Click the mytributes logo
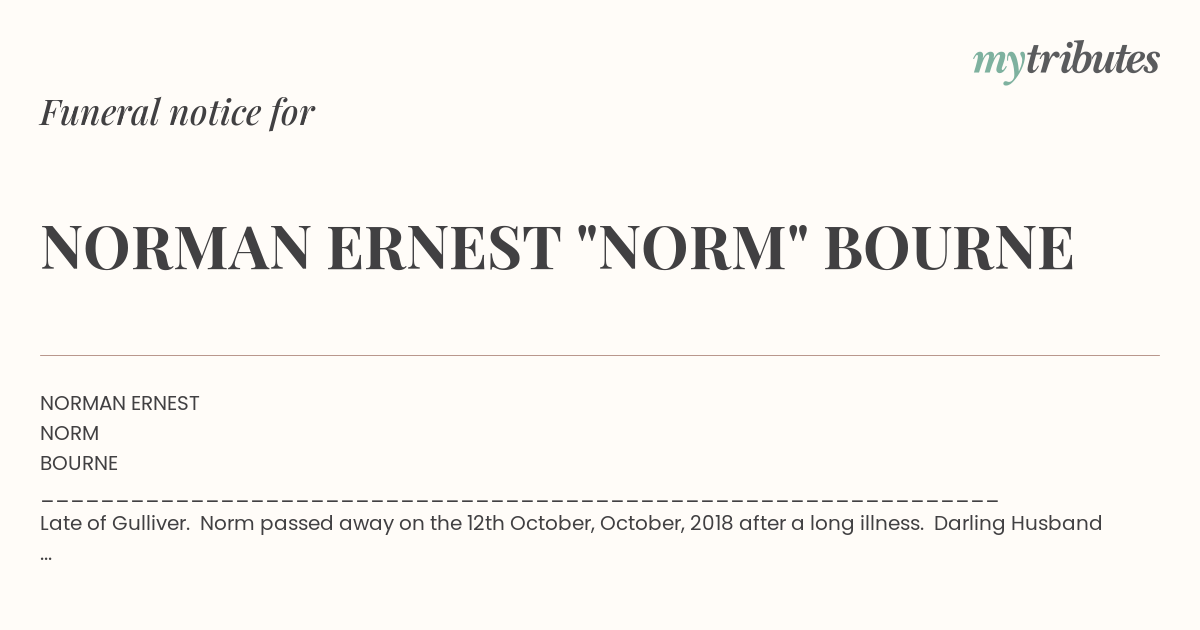This screenshot has width=1200, height=630. [1066, 61]
